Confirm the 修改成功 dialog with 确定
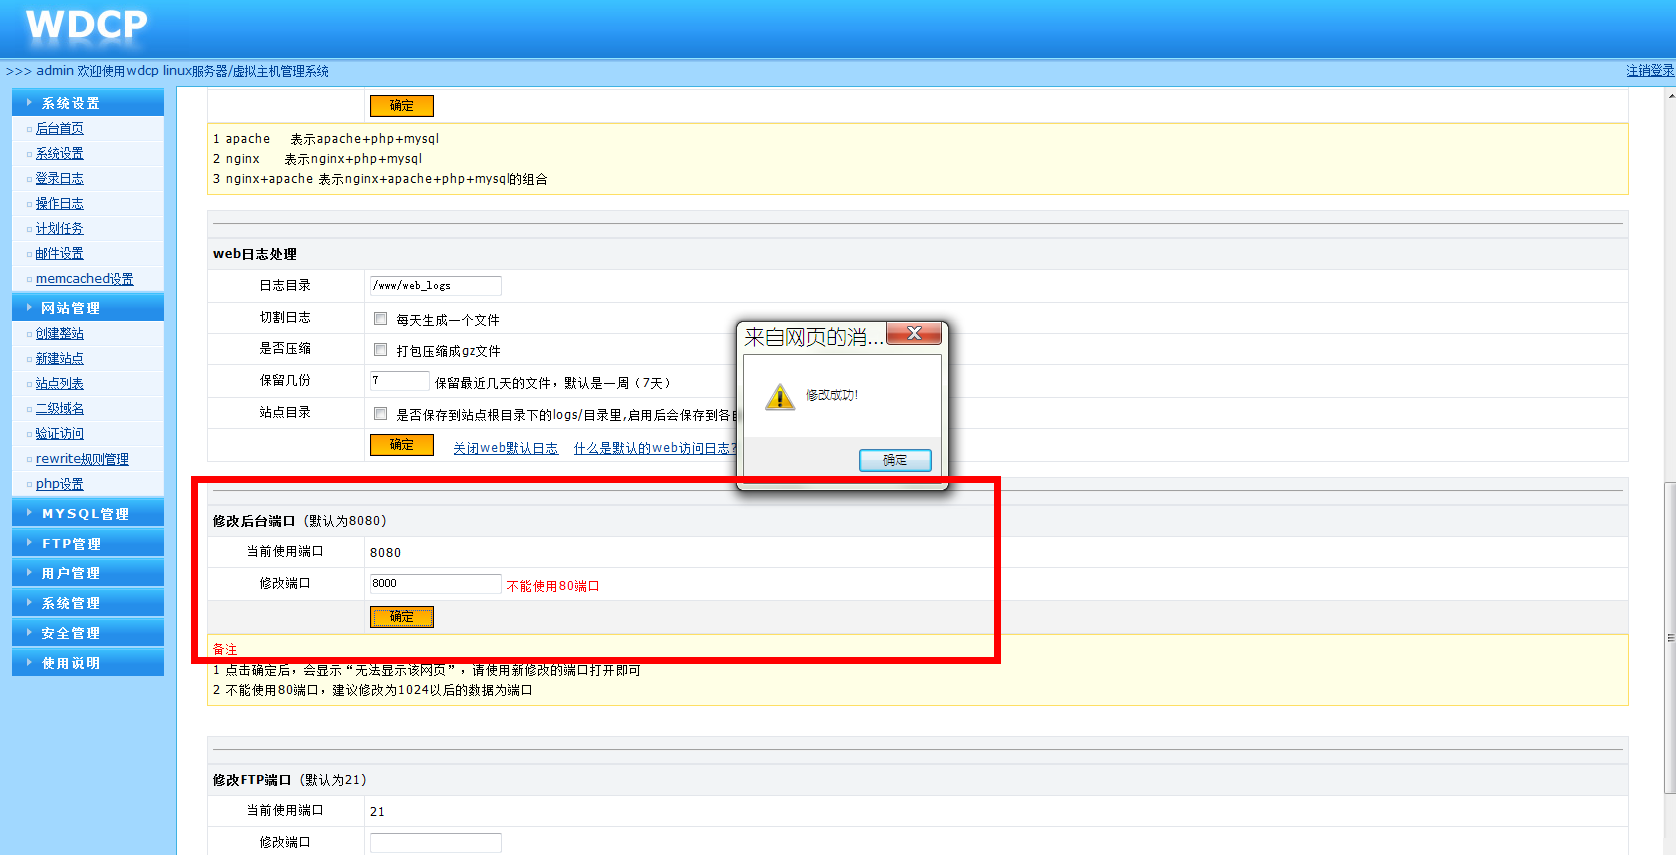The image size is (1676, 855). pyautogui.click(x=895, y=460)
